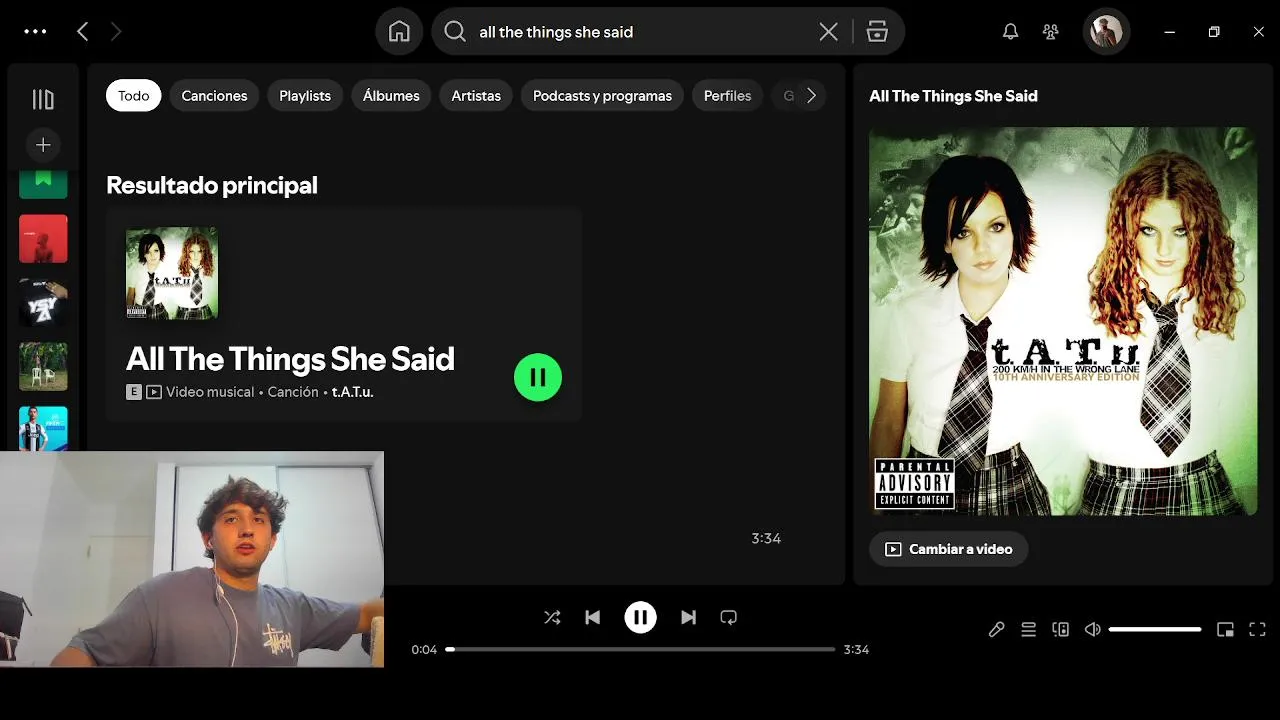Click the large album artwork in right panel
Screen dimensions: 1280x720
pos(1063,321)
